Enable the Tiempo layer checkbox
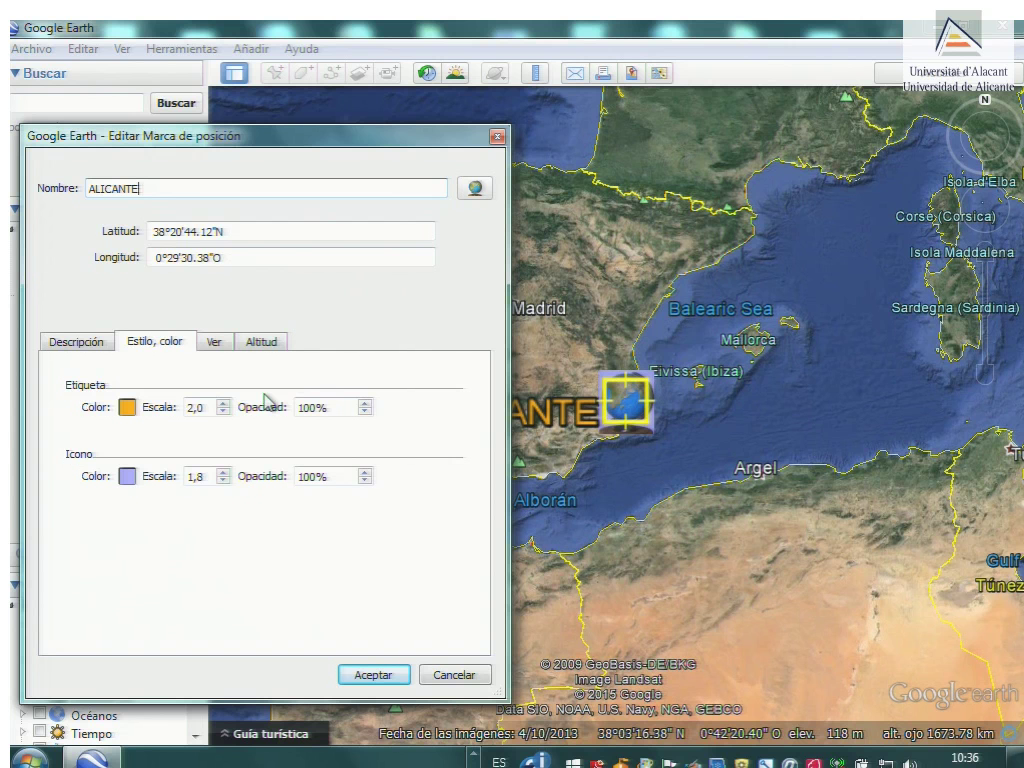Image resolution: width=1024 pixels, height=768 pixels. point(39,731)
